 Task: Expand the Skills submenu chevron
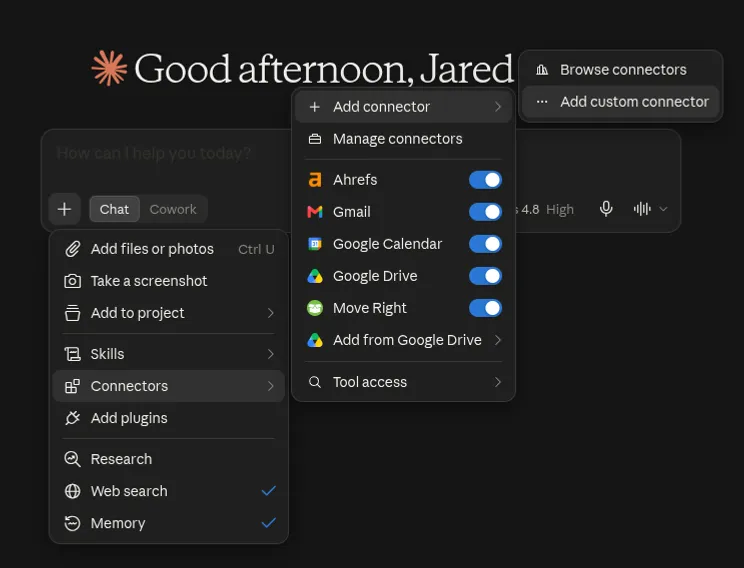(x=270, y=354)
